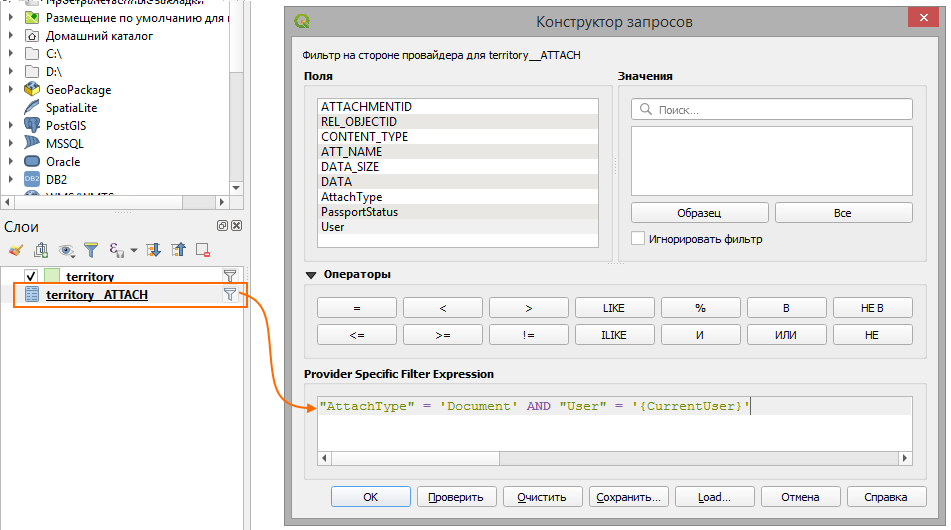The width and height of the screenshot is (951, 530).
Task: Open the expression filter dropdown arrow
Action: coord(133,250)
